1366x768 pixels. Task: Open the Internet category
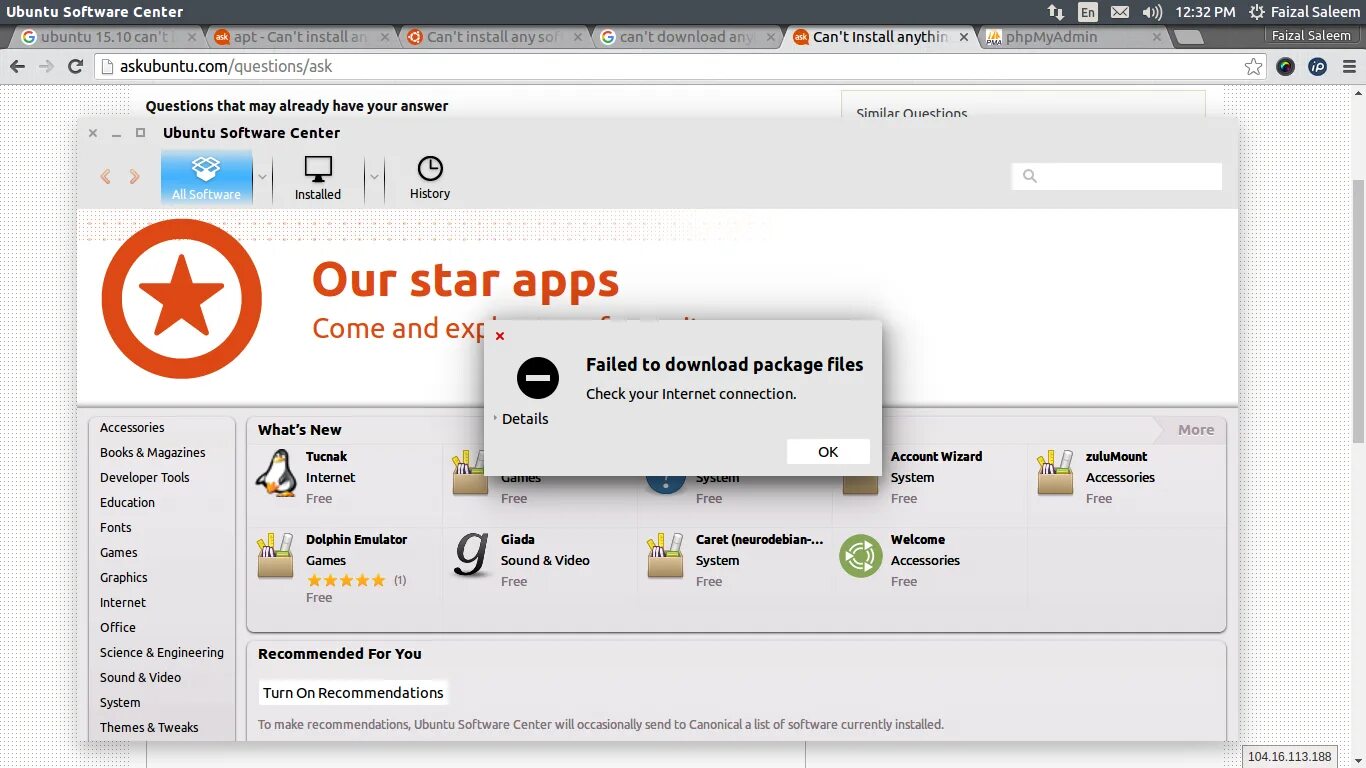tap(122, 602)
